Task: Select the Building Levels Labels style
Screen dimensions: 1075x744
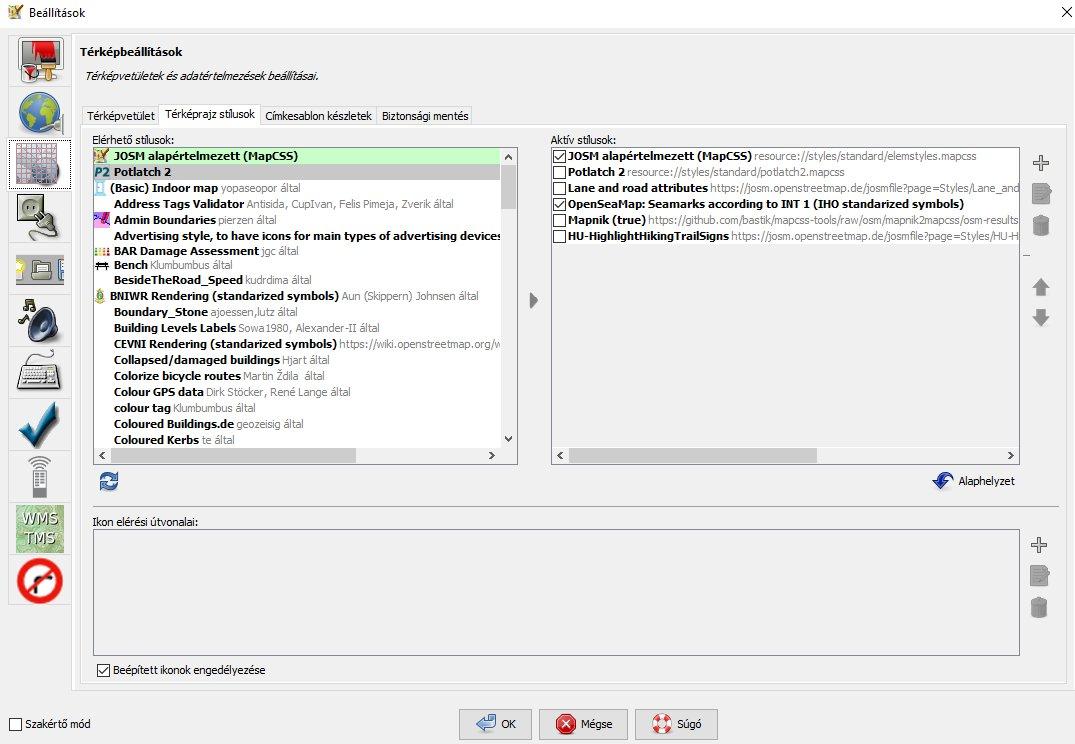Action: tap(297, 328)
